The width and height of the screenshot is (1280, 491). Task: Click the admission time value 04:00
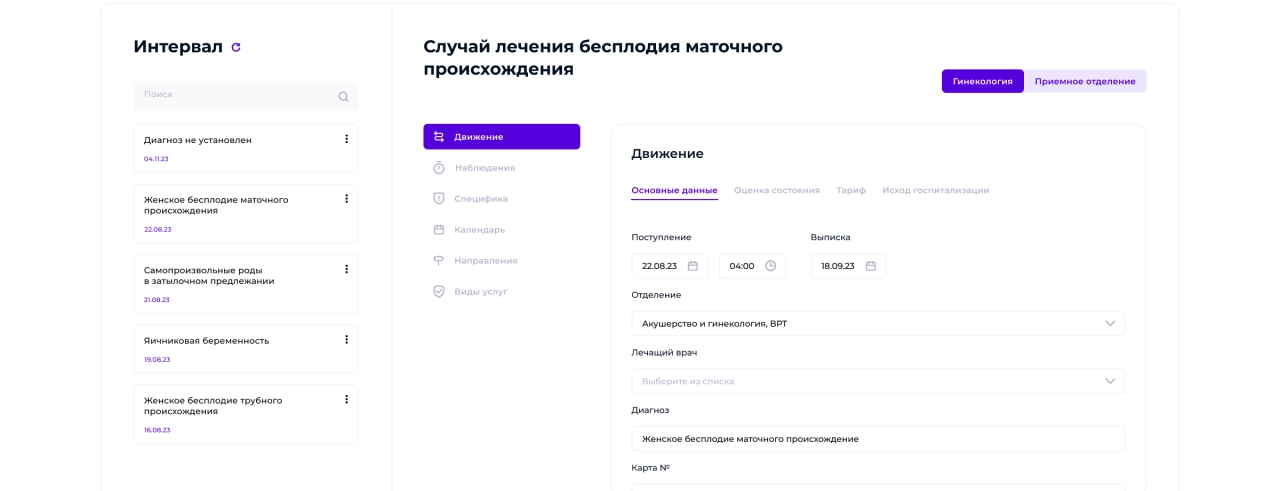pos(741,266)
